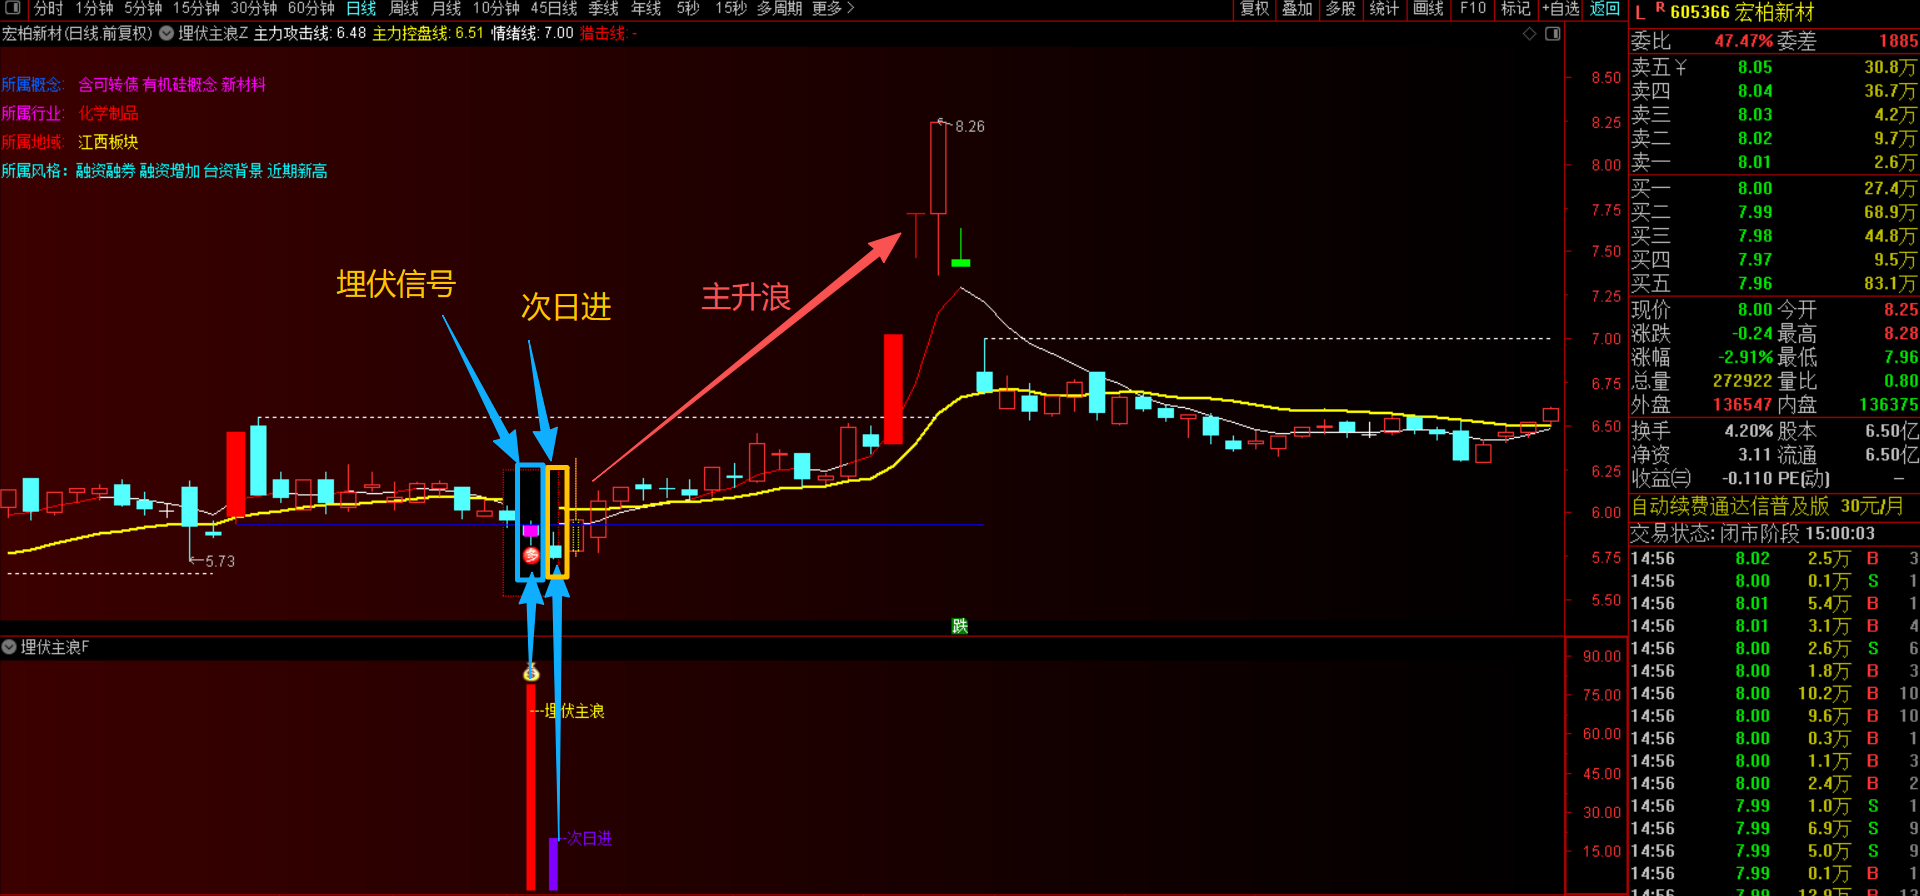The height and width of the screenshot is (896, 1920).
Task: Click the 多股 multi-stock button
Action: click(x=1340, y=8)
